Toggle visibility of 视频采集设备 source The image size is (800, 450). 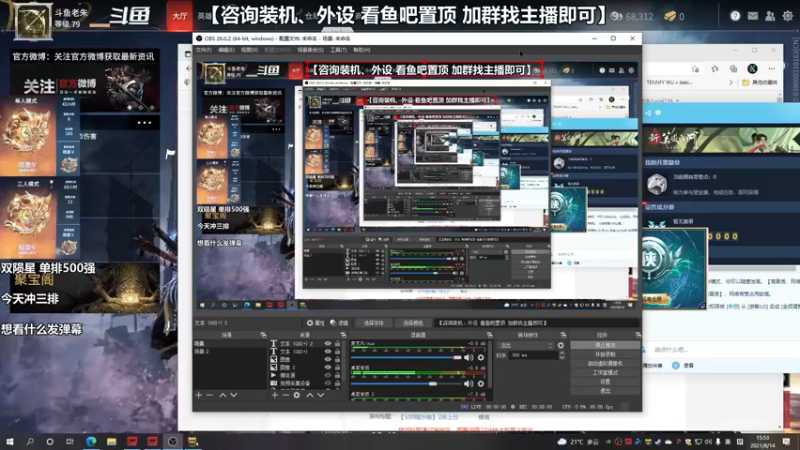[x=328, y=383]
